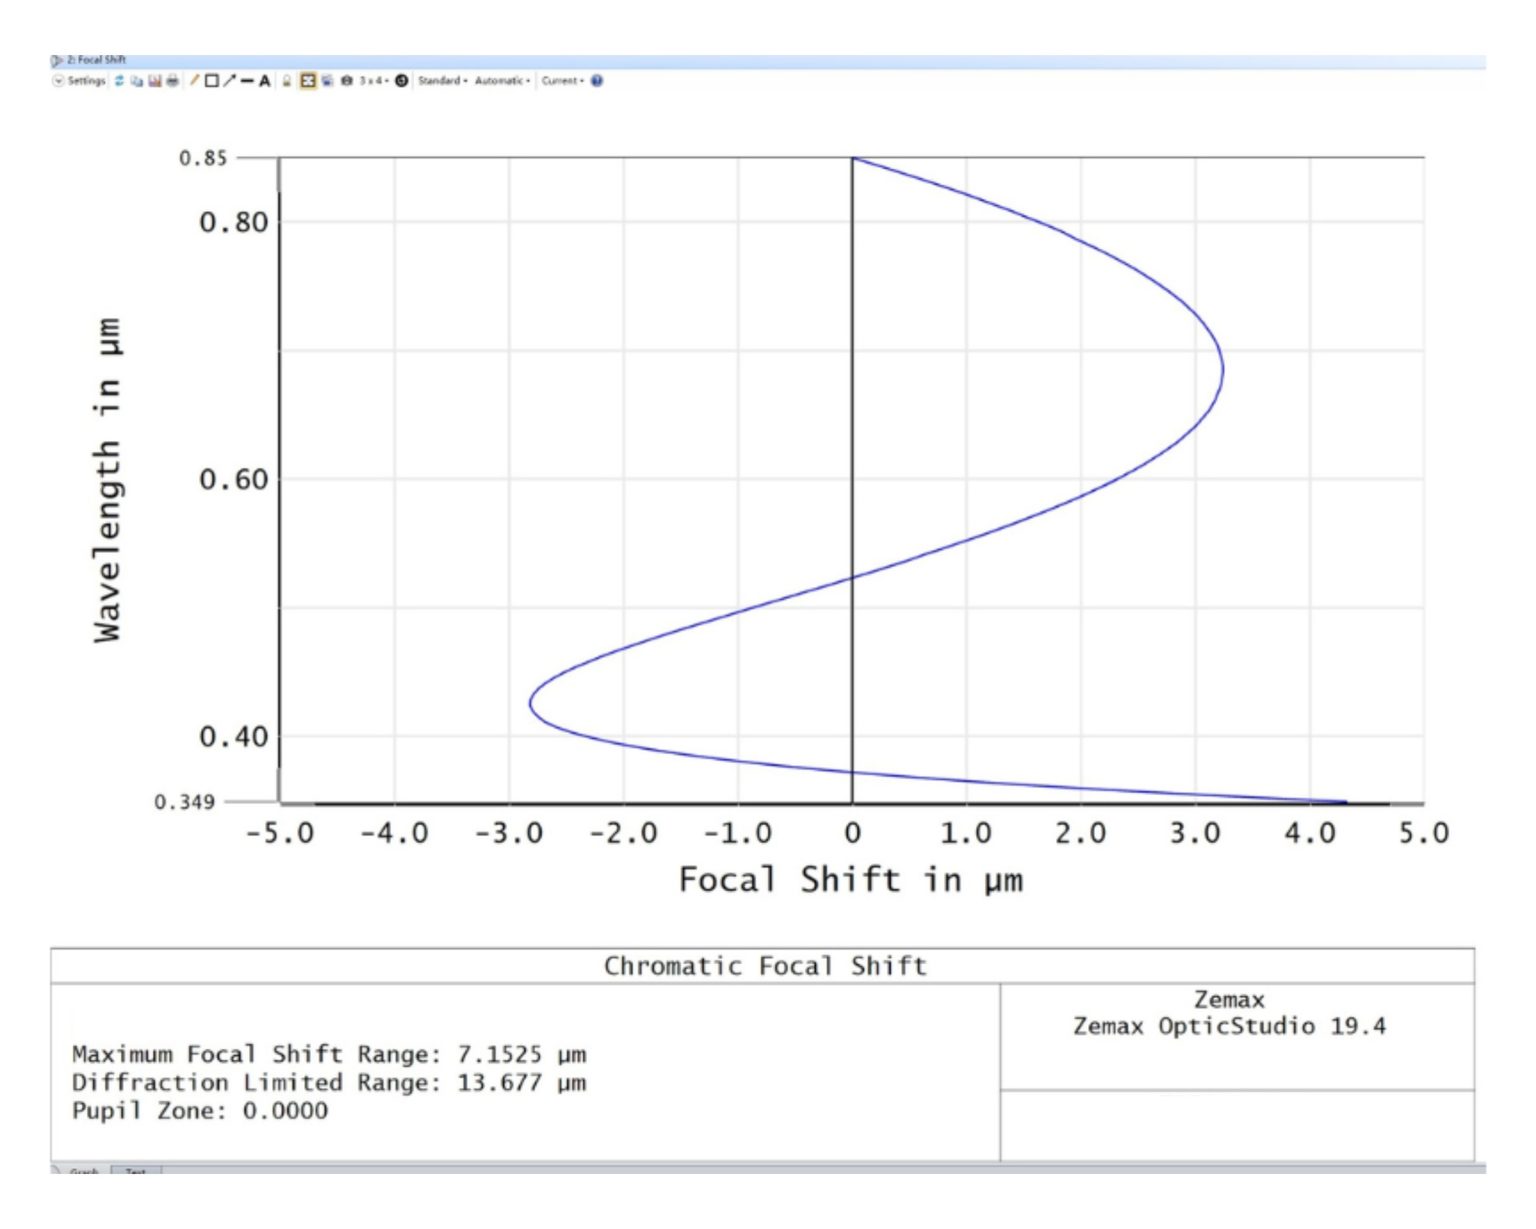1536x1229 pixels.
Task: Expand the Automatic refresh options
Action: 503,84
